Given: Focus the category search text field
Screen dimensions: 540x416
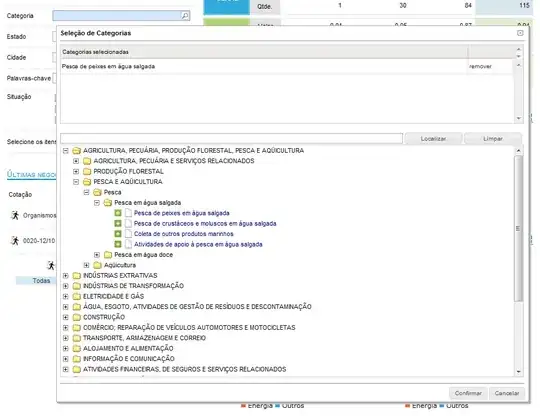Looking at the screenshot, I should coord(231,138).
